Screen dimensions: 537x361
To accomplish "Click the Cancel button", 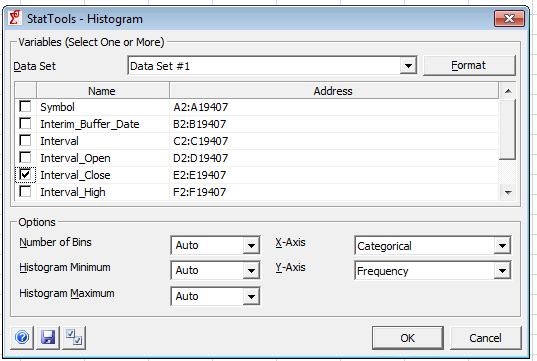I will pyautogui.click(x=485, y=338).
